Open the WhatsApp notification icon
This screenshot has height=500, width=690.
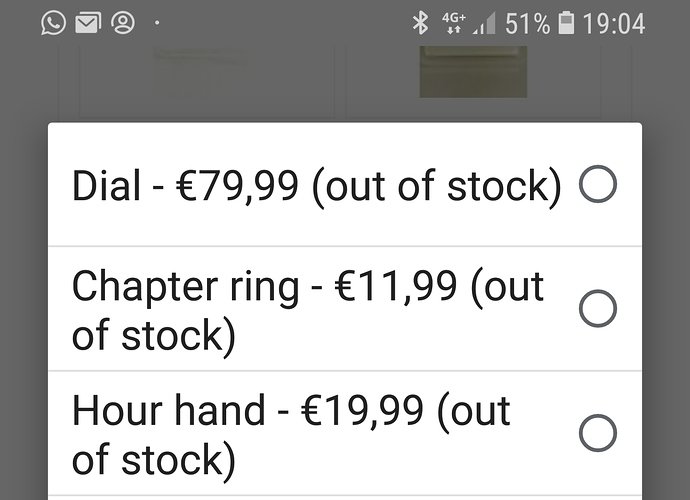(53, 23)
